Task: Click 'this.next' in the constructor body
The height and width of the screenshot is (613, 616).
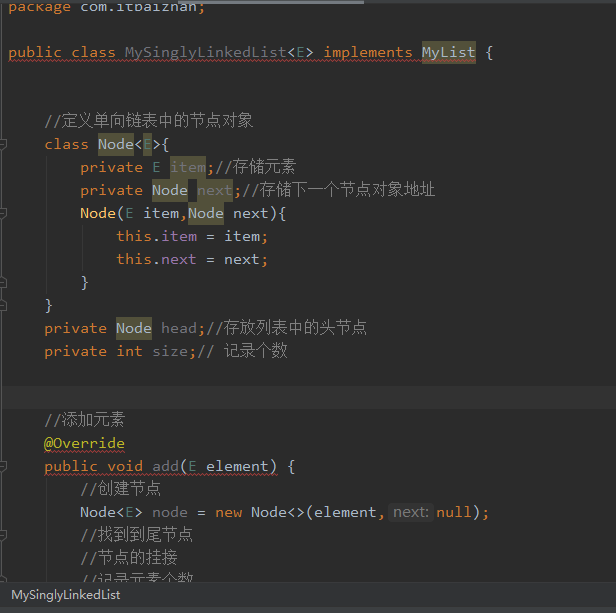Action: pos(156,260)
